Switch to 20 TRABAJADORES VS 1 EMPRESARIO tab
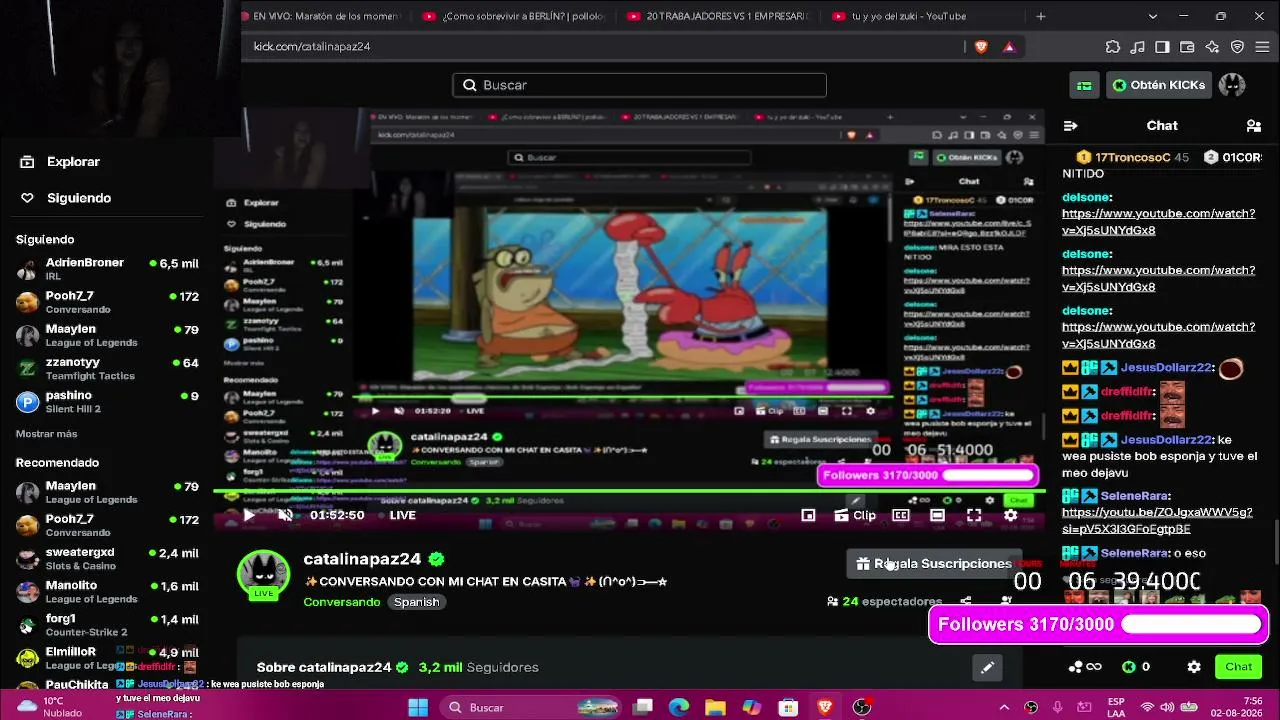 coord(717,16)
